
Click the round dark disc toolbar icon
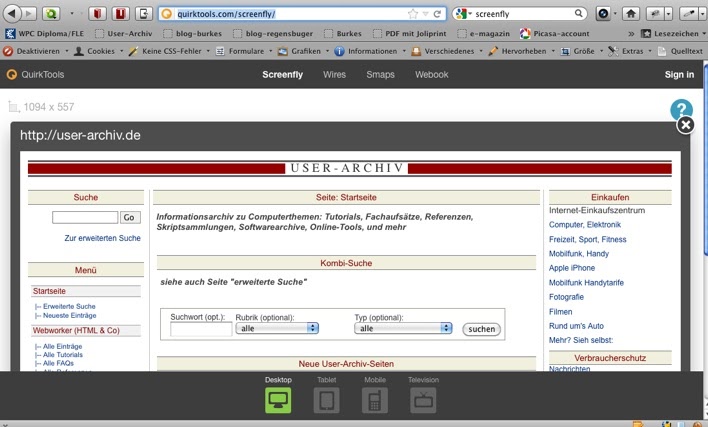(603, 14)
